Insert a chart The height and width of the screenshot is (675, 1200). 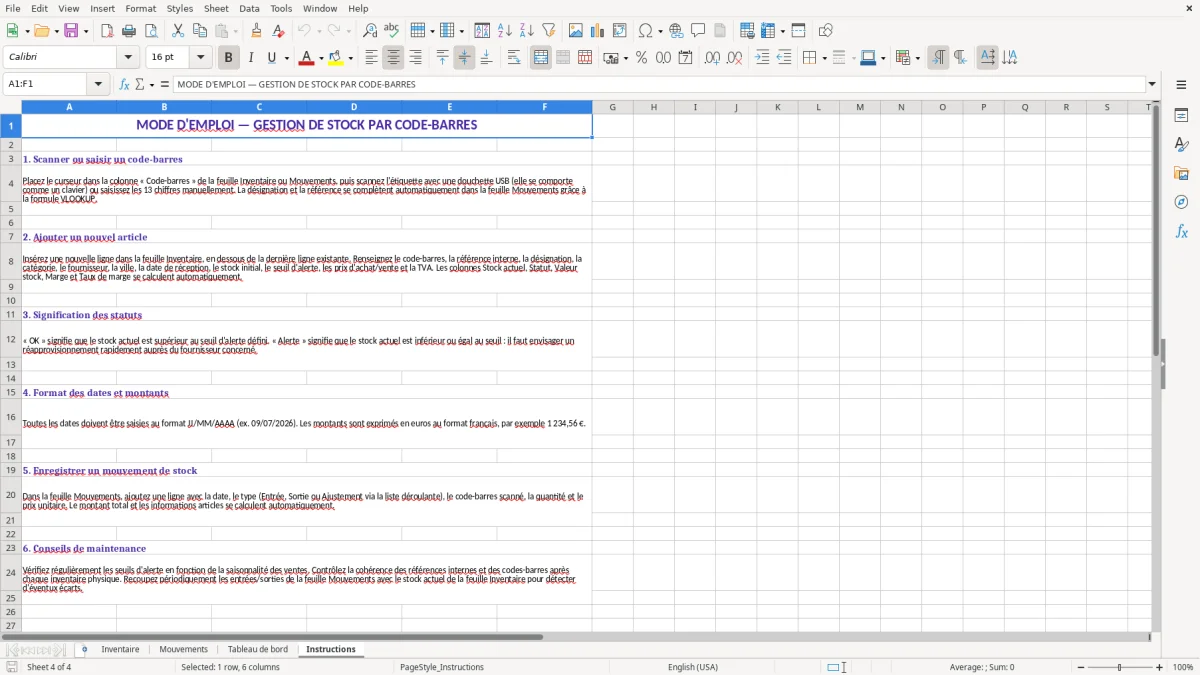(598, 31)
